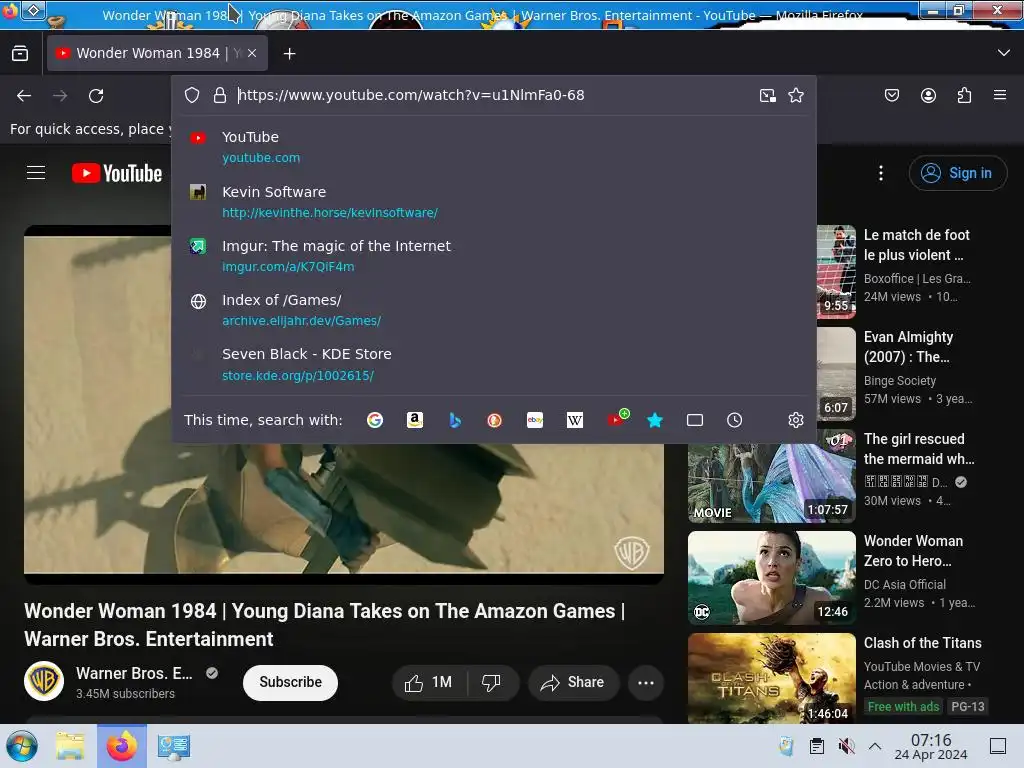Search this time with Amazon
The height and width of the screenshot is (768, 1024).
(415, 420)
